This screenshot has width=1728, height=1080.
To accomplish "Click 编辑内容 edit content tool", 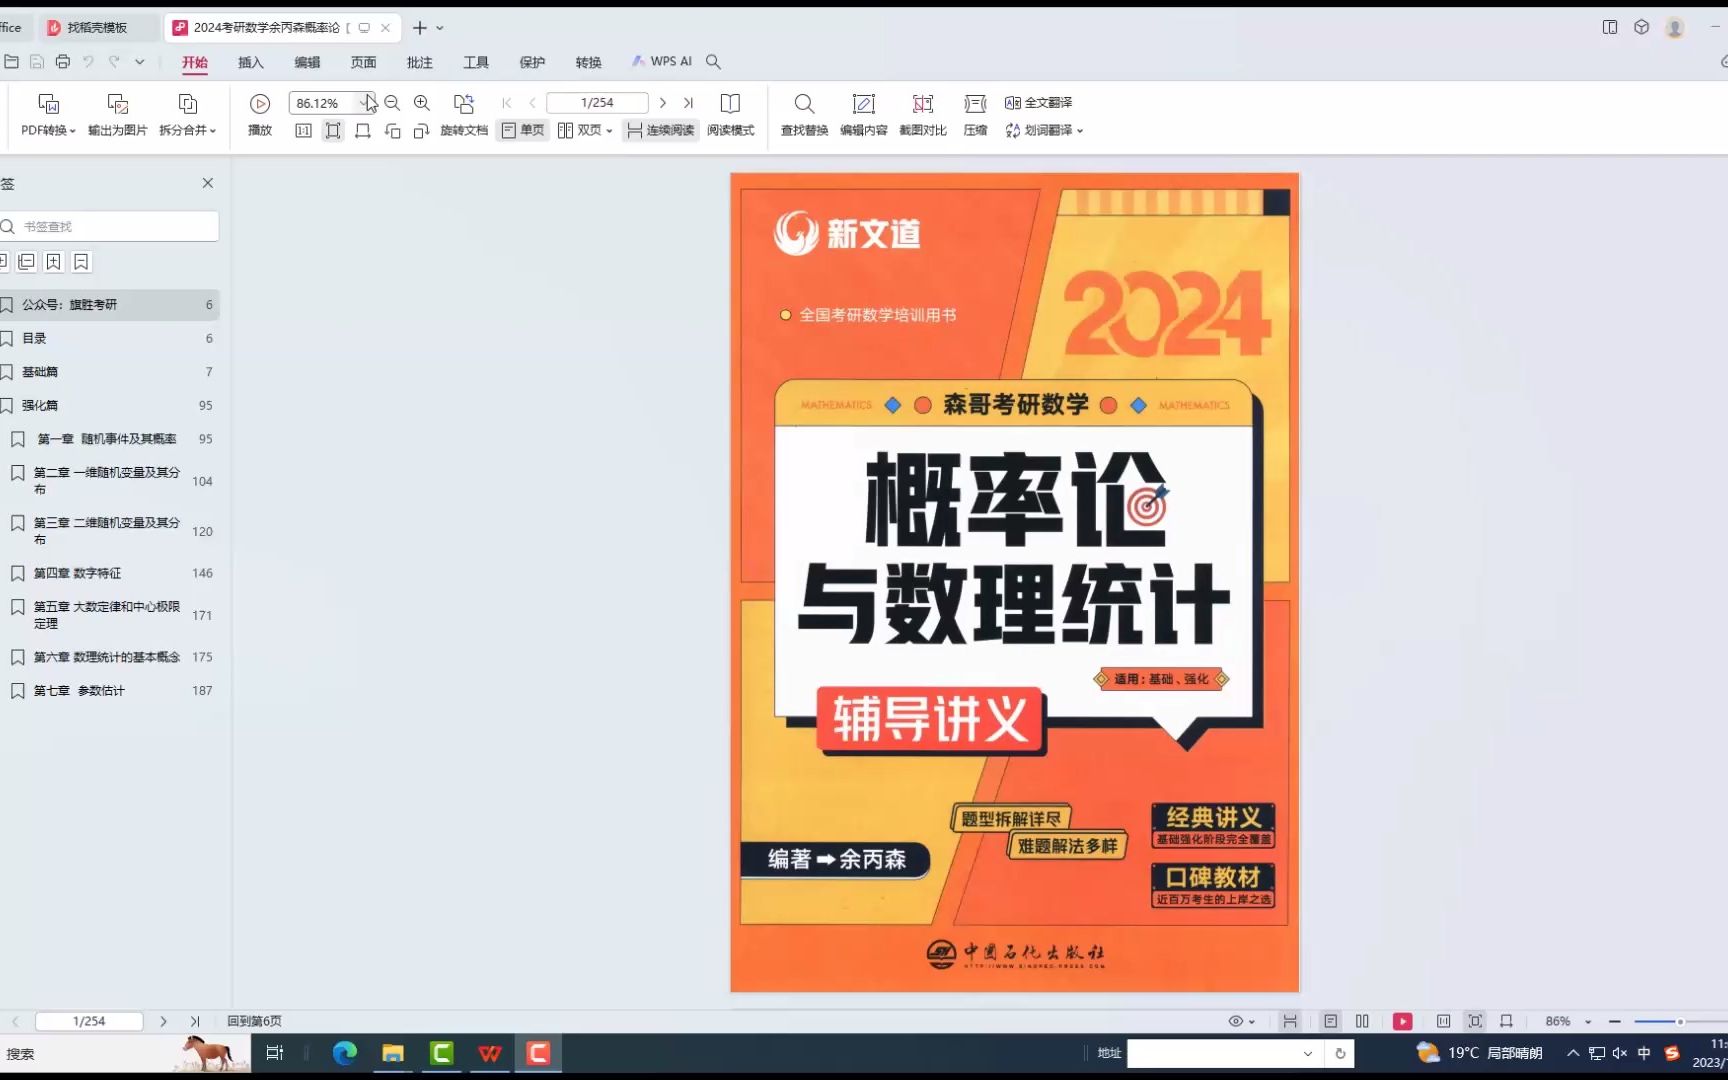I will (864, 115).
